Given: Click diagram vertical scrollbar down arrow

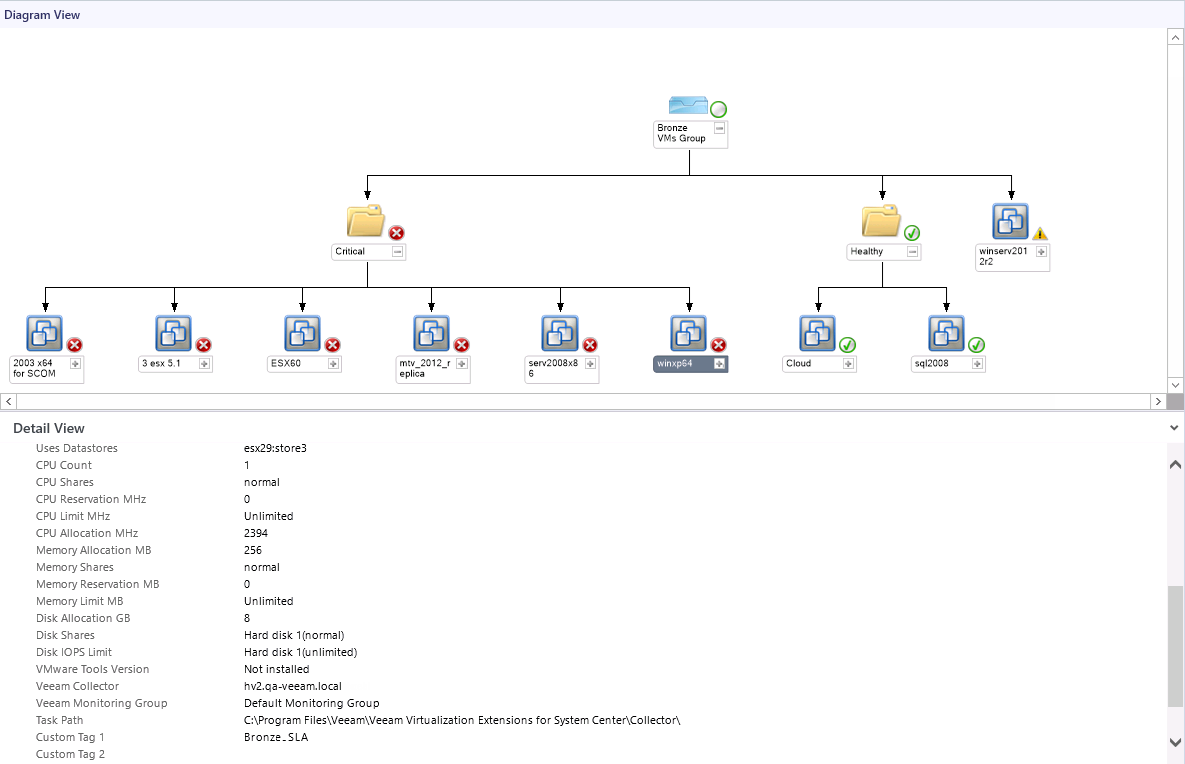Looking at the screenshot, I should [1175, 385].
